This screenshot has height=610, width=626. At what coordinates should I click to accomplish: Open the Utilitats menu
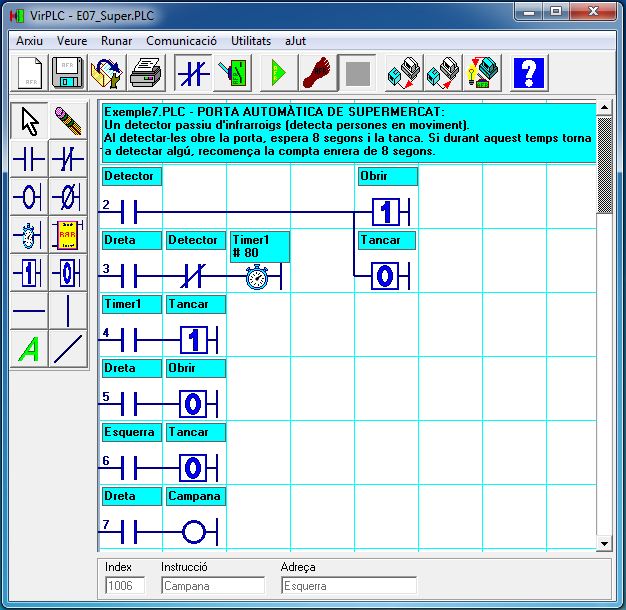250,41
